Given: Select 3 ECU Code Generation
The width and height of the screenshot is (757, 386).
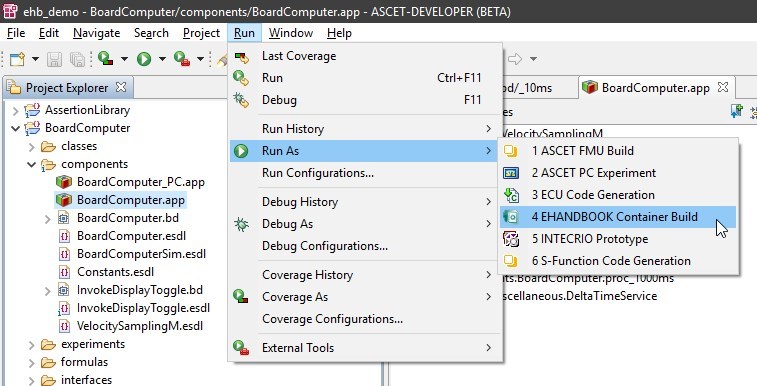Looking at the screenshot, I should (x=618, y=195).
